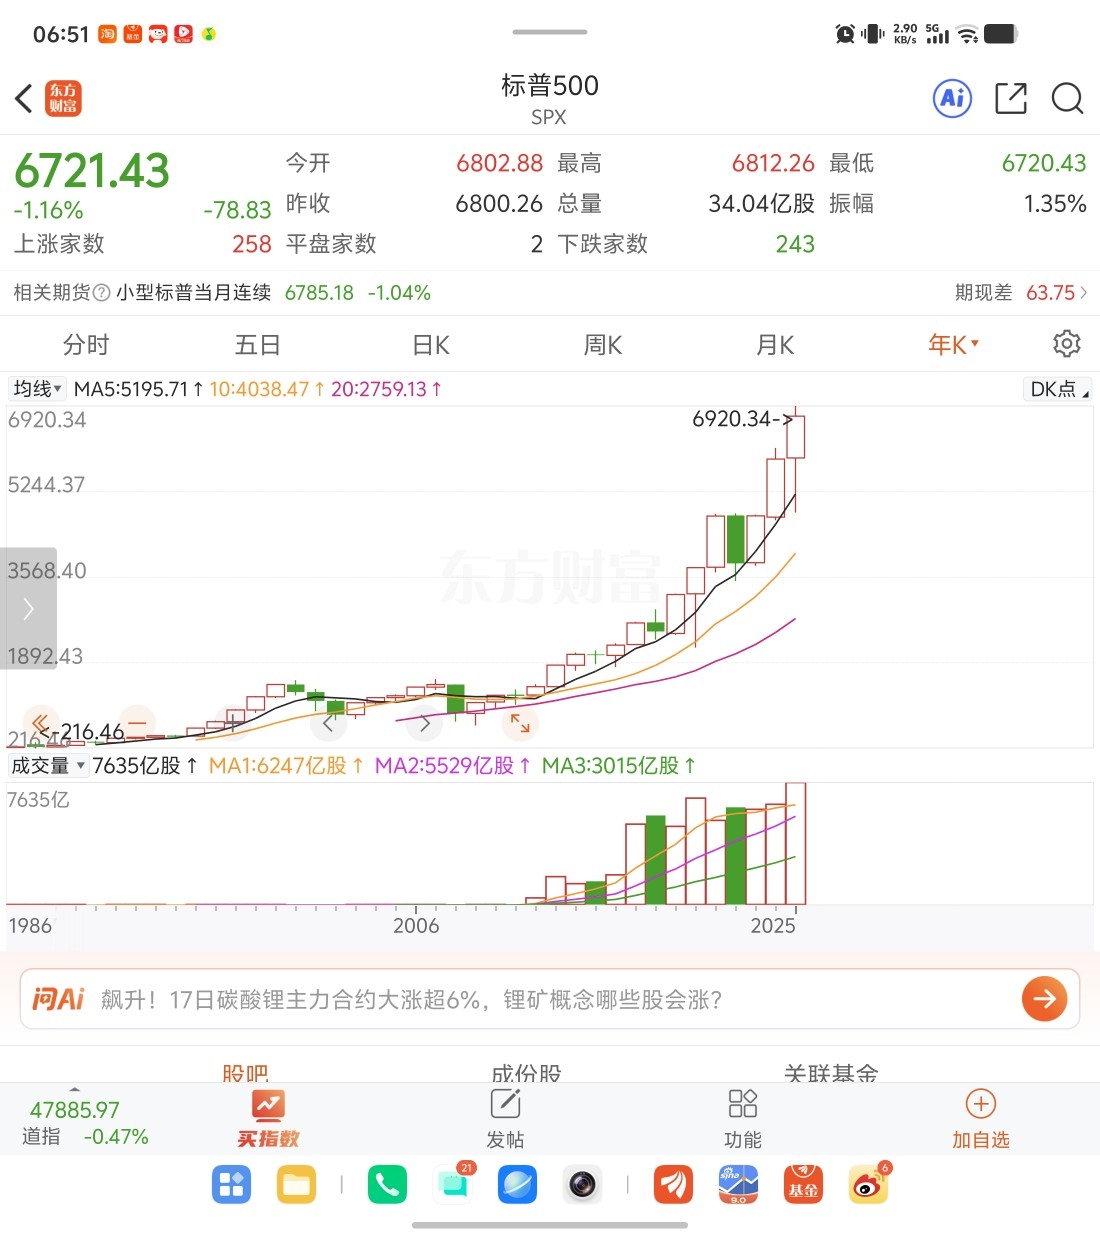The height and width of the screenshot is (1240, 1100).
Task: Open the Ai assistant icon
Action: click(952, 98)
